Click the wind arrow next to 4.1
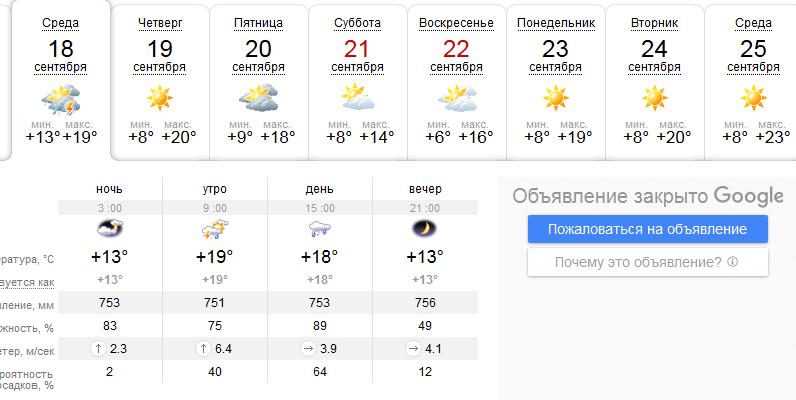Image resolution: width=796 pixels, height=400 pixels. click(412, 349)
